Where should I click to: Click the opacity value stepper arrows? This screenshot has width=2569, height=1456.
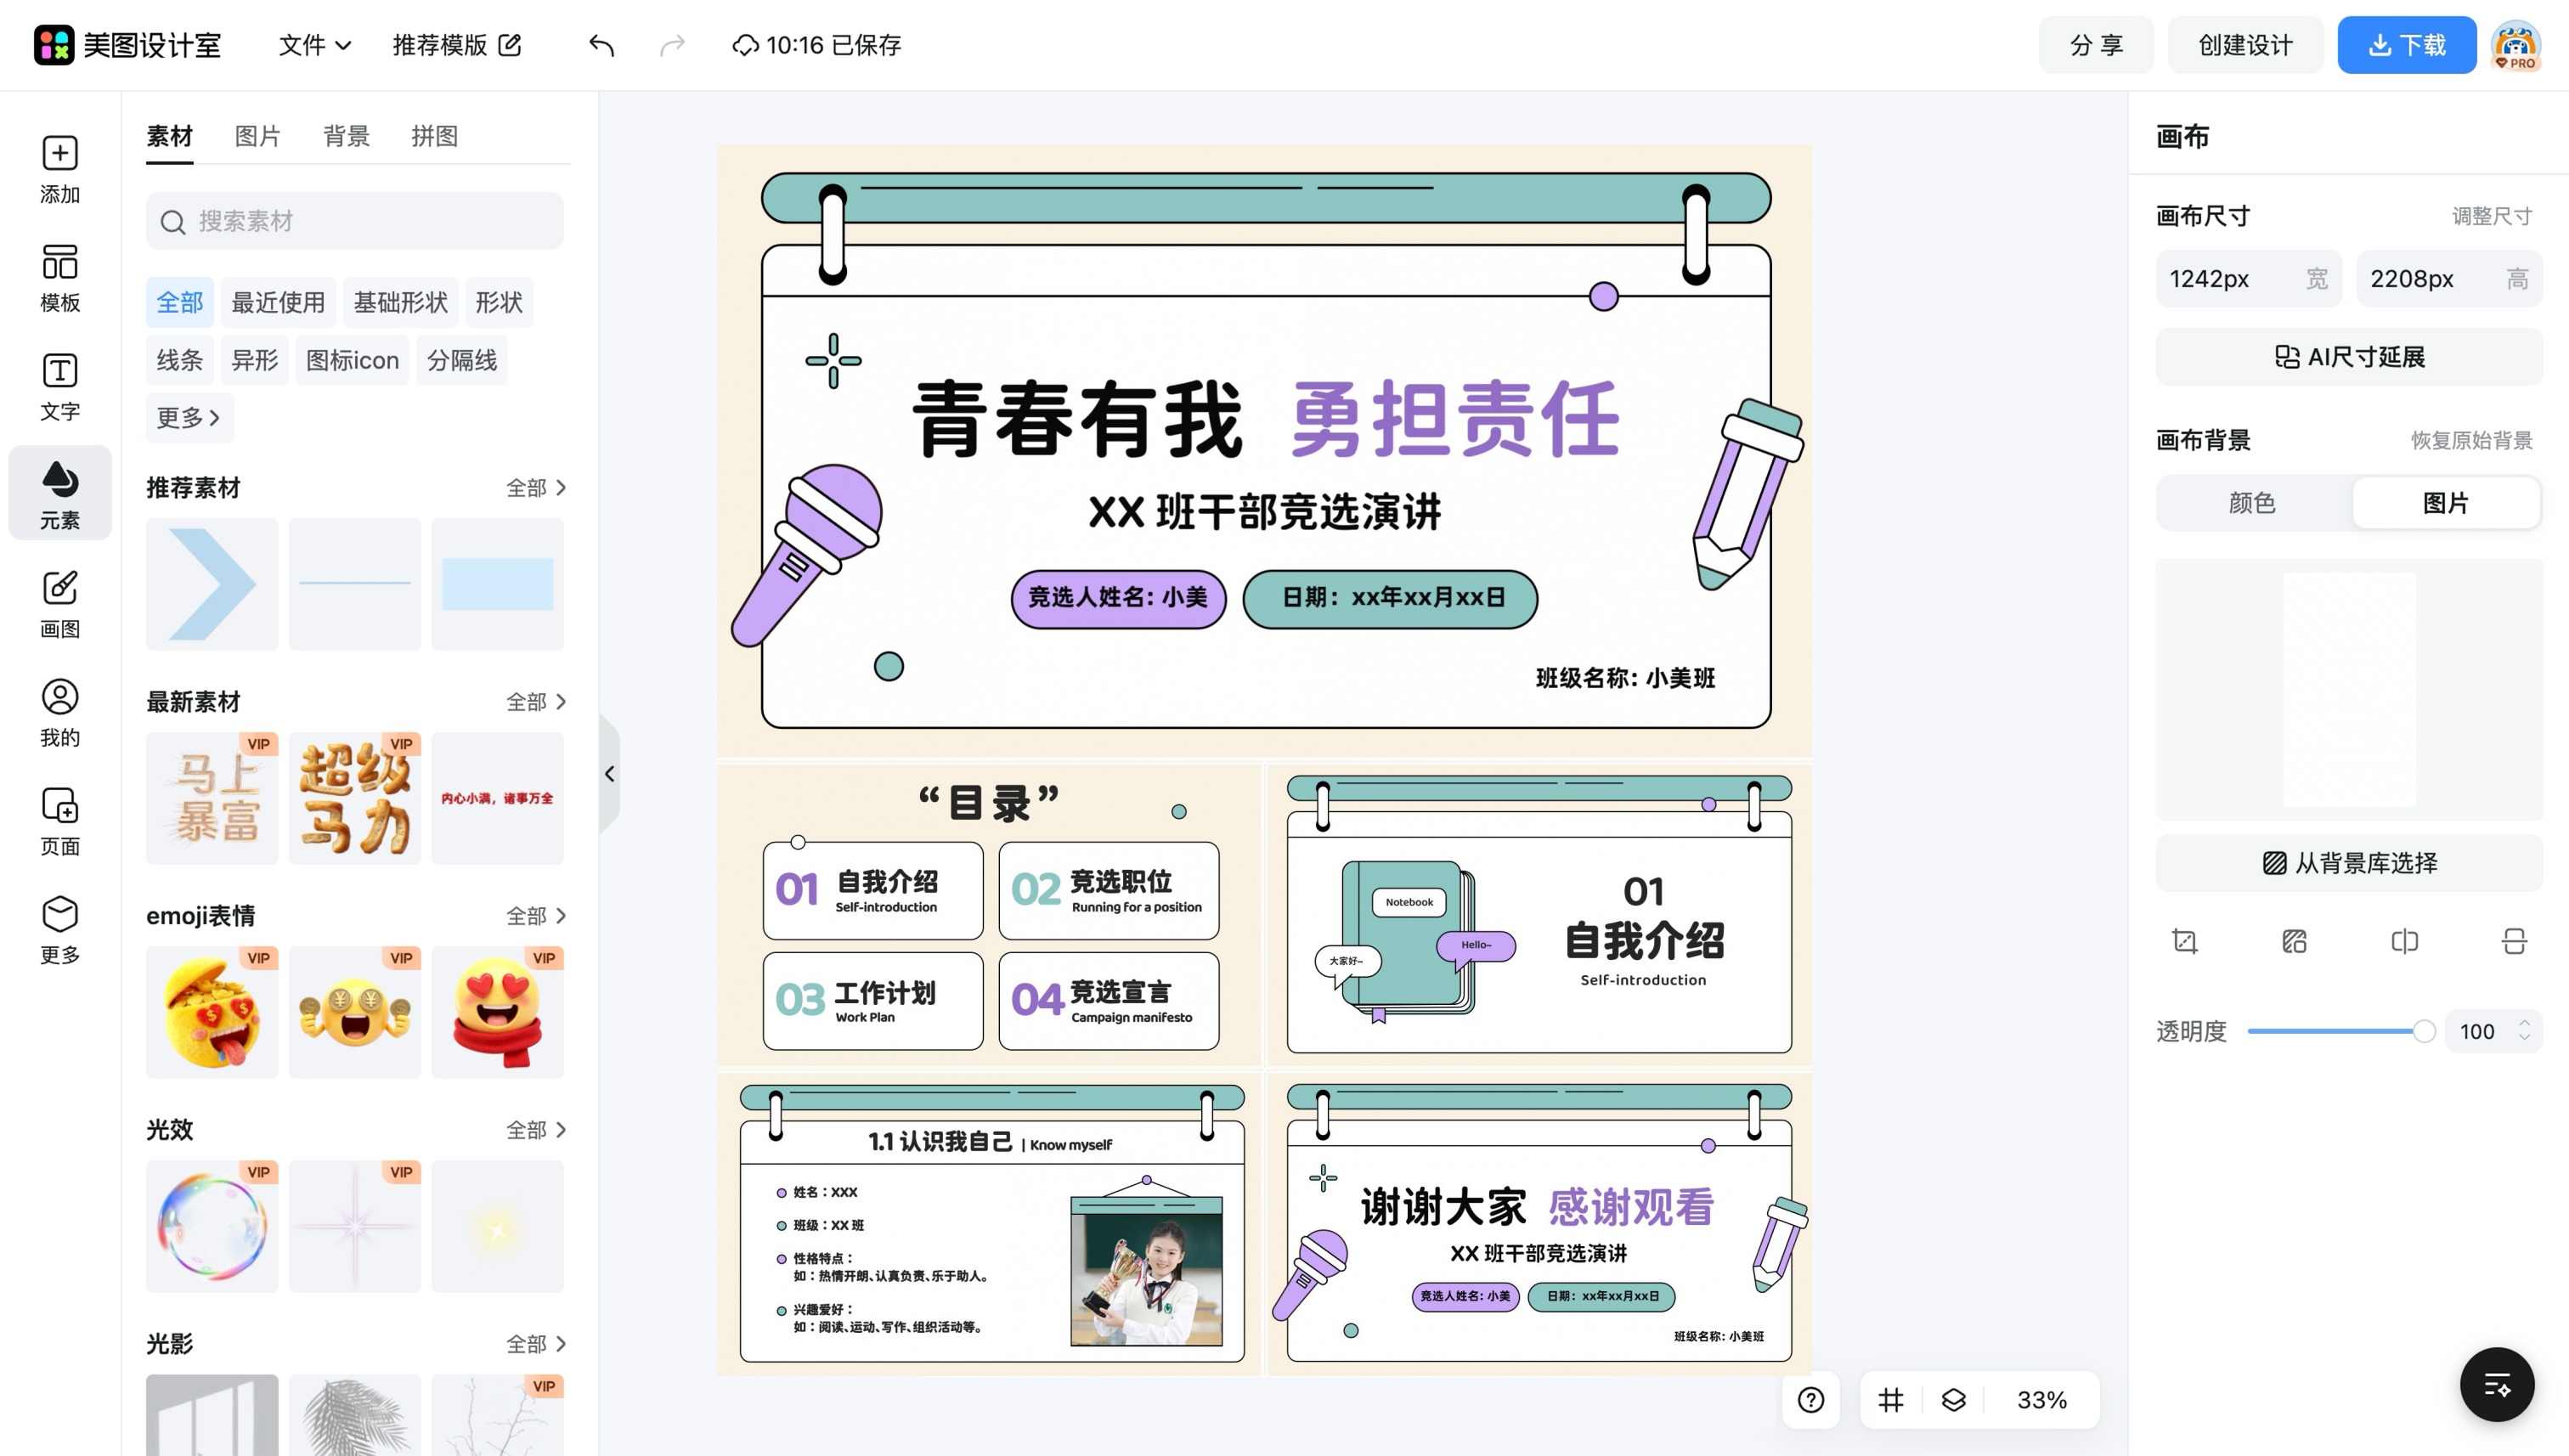(2524, 1030)
